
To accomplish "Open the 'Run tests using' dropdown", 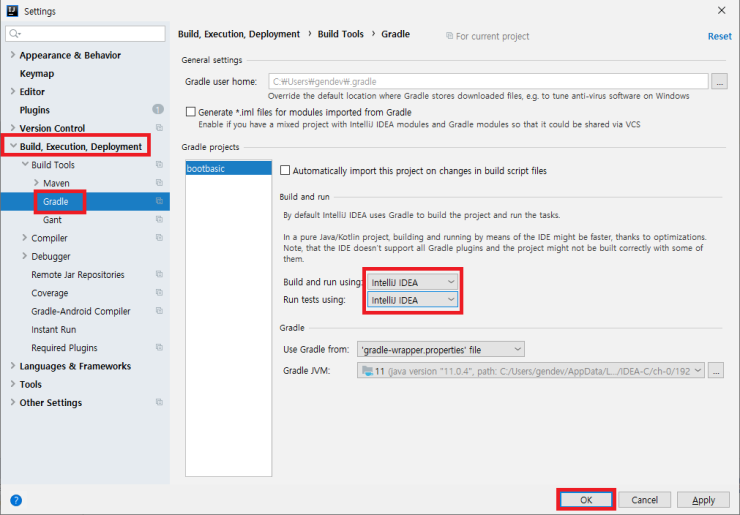I will (413, 300).
